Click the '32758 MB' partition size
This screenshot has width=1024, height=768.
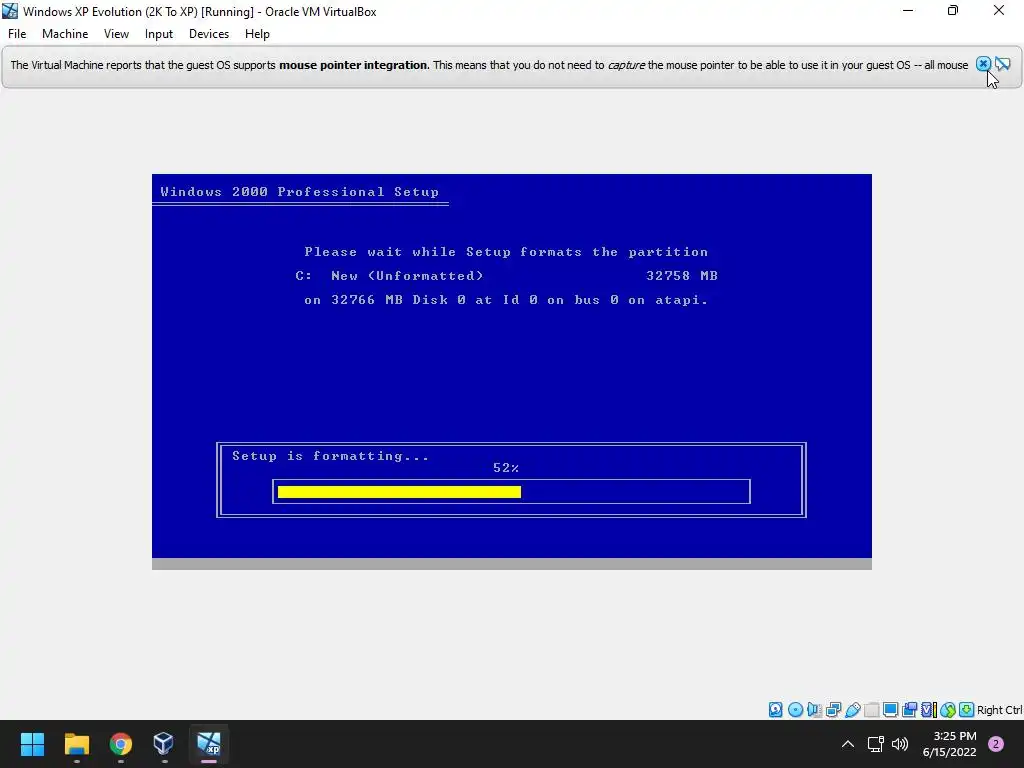click(682, 276)
